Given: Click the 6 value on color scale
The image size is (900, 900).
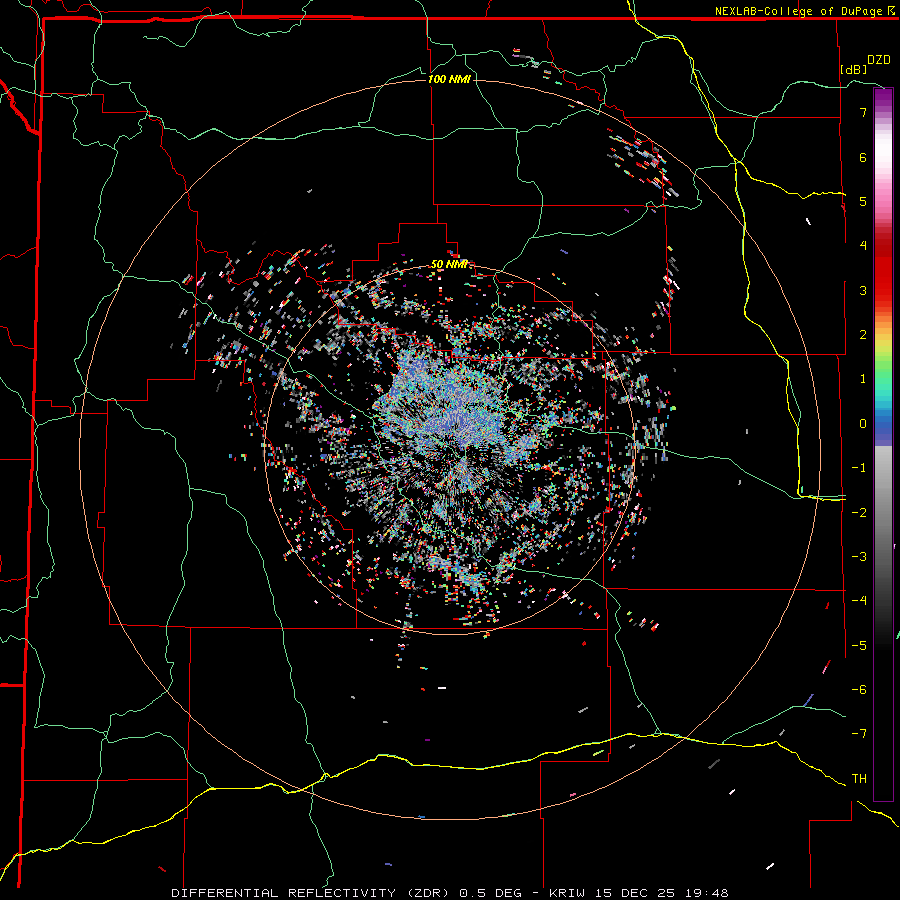Looking at the screenshot, I should [x=863, y=157].
